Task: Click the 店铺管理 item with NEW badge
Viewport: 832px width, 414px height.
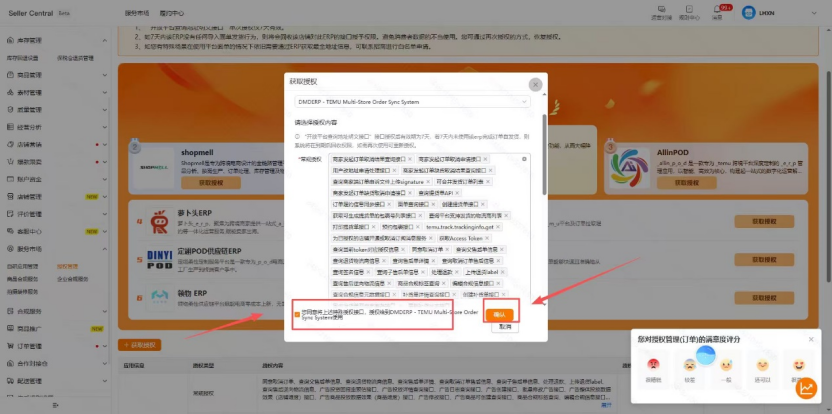Action: [x=55, y=196]
